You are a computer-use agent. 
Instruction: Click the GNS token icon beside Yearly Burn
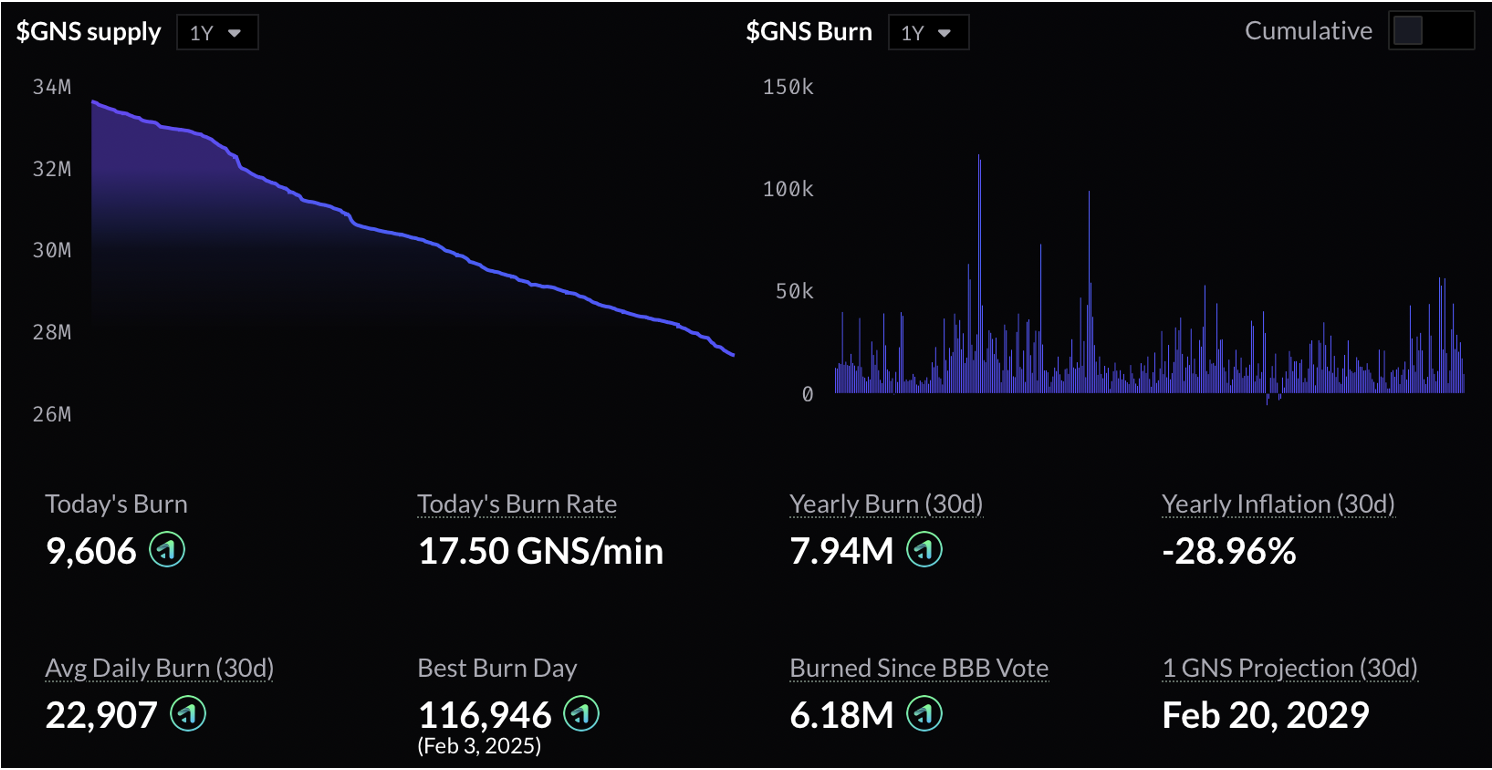[924, 550]
